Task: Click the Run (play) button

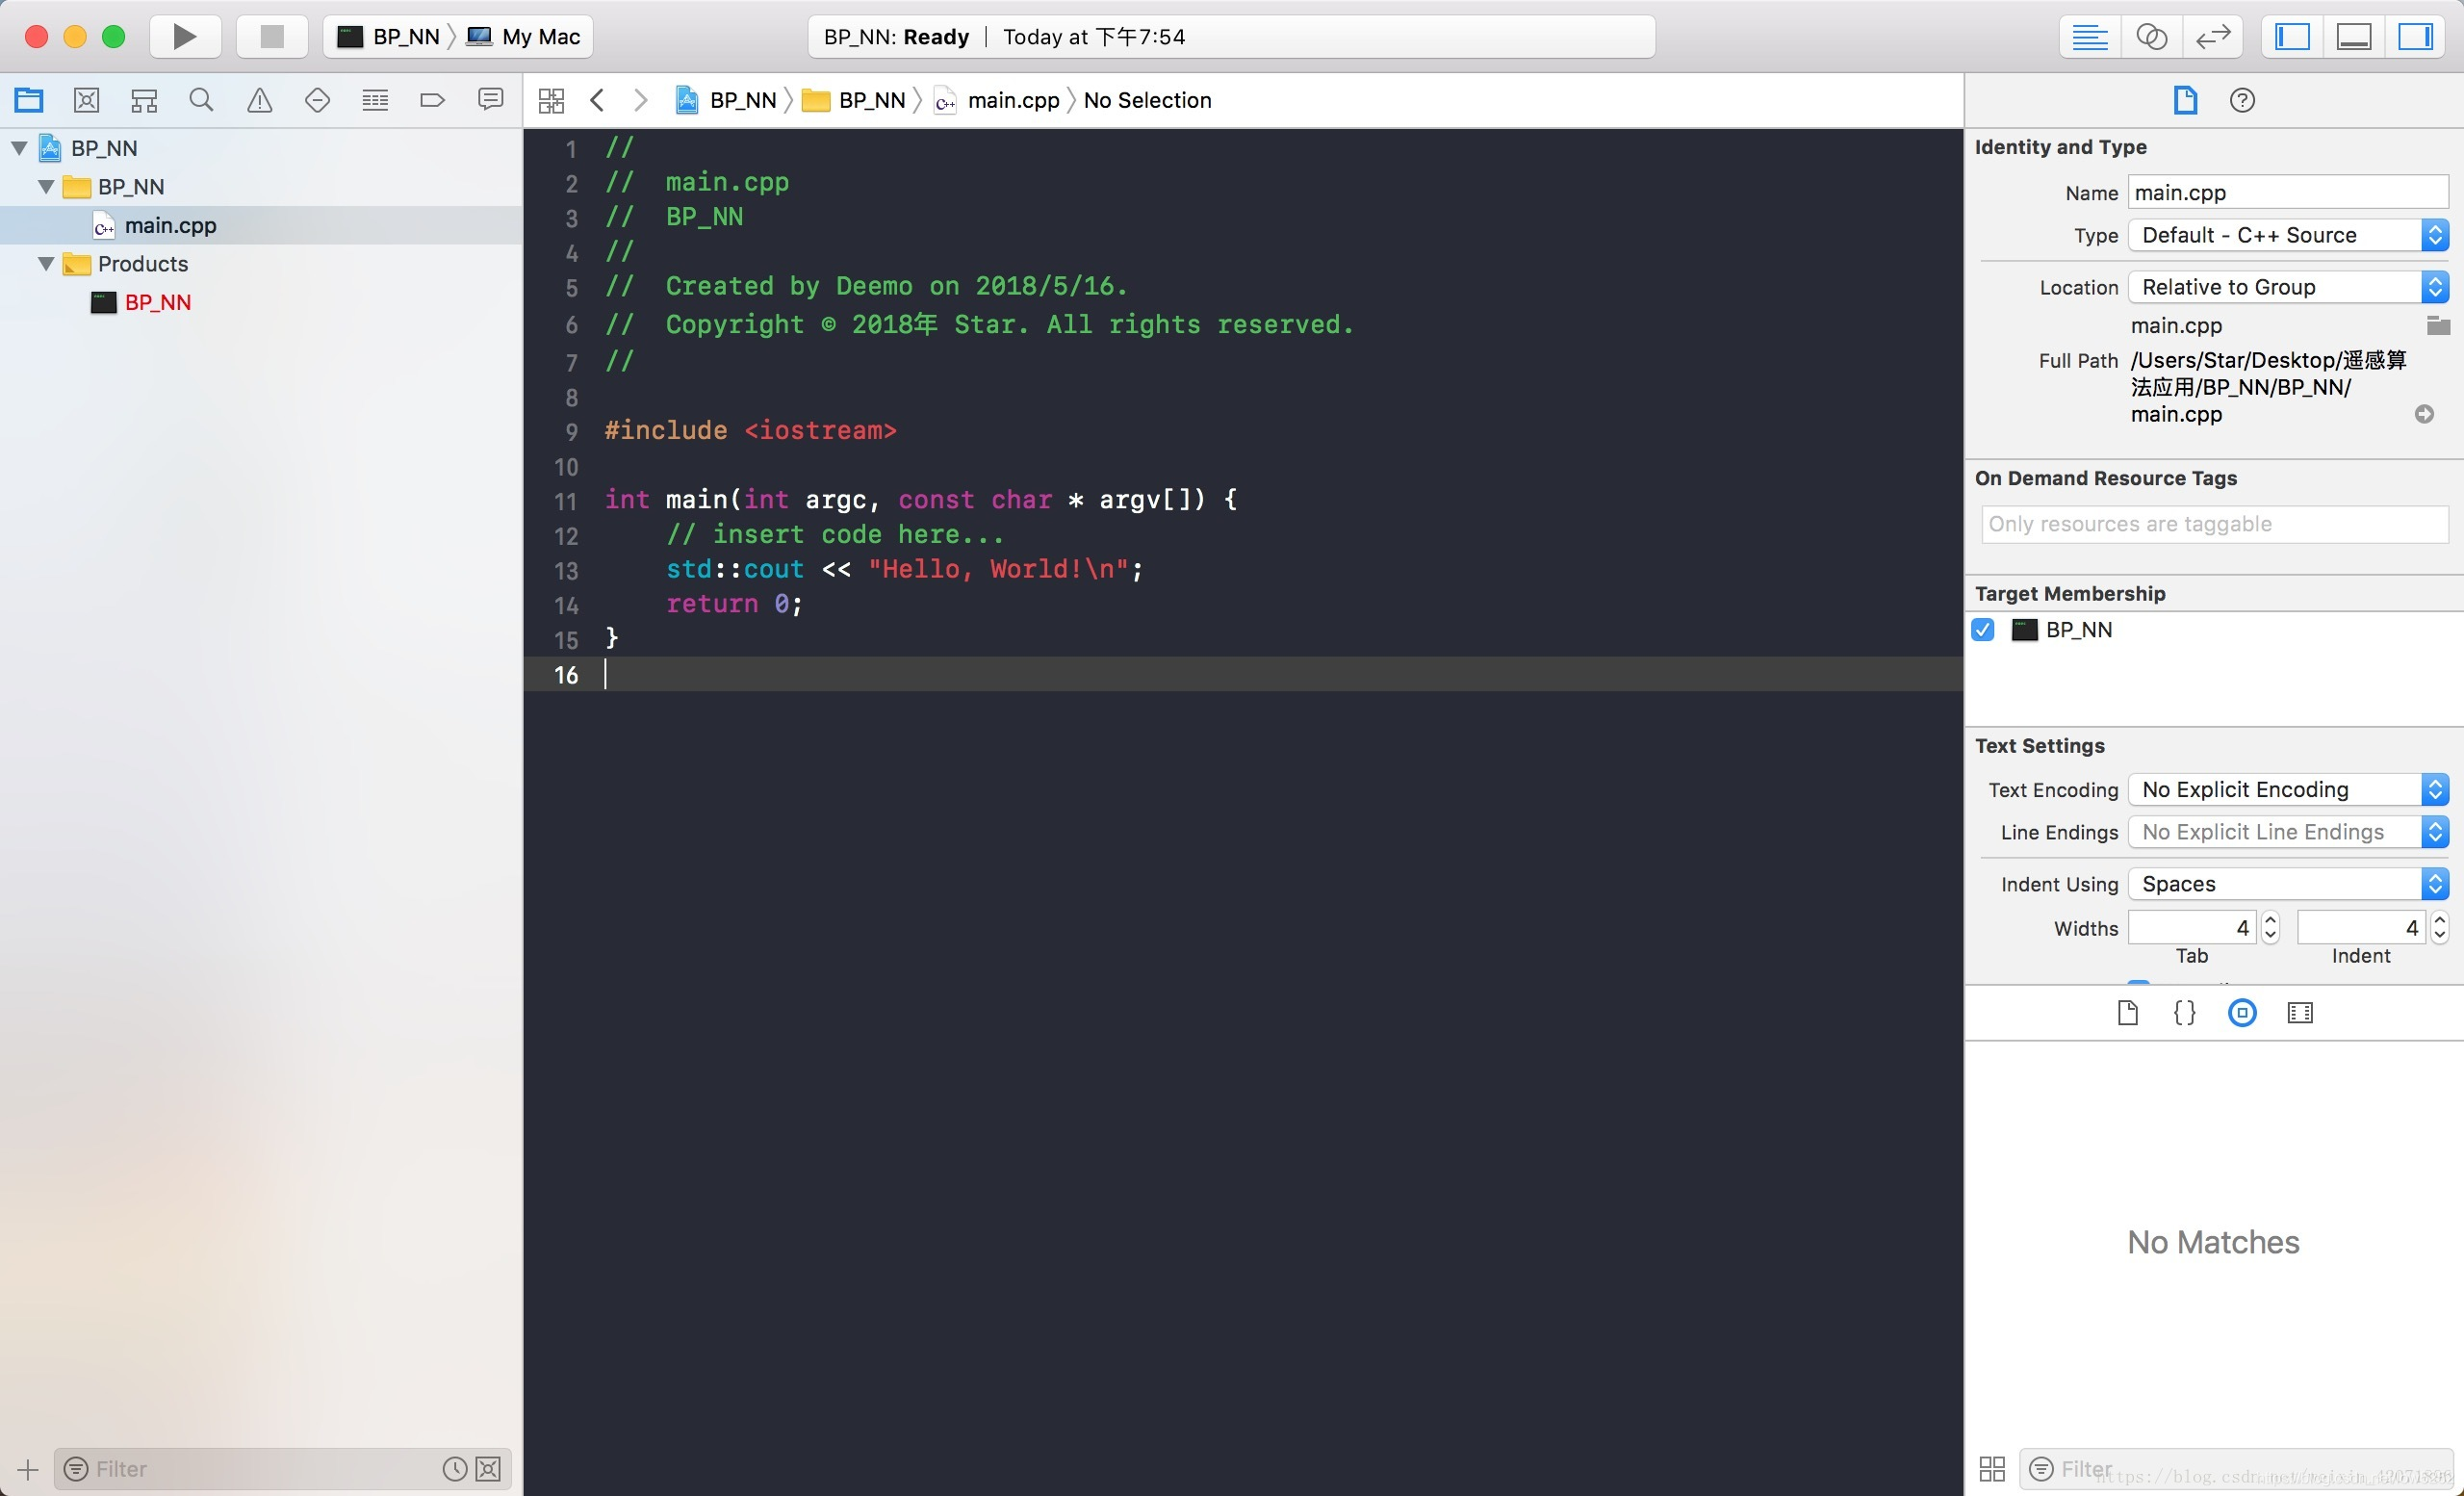Action: click(x=185, y=37)
